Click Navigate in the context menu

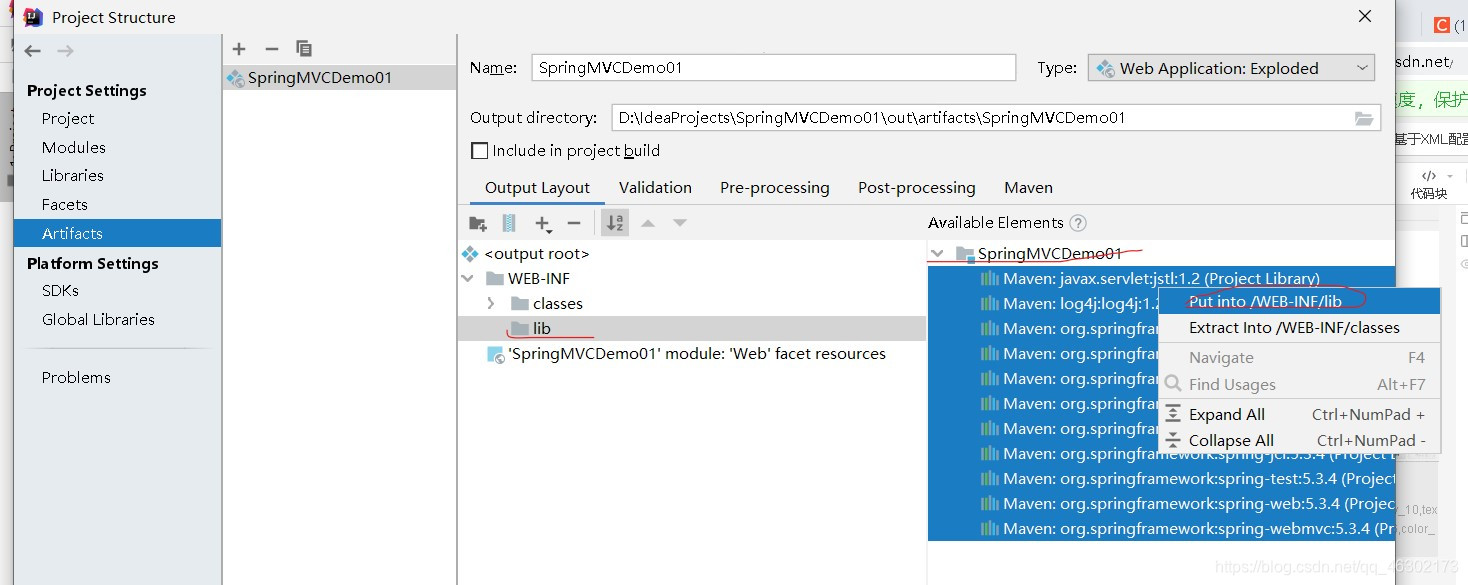[x=1299, y=357]
